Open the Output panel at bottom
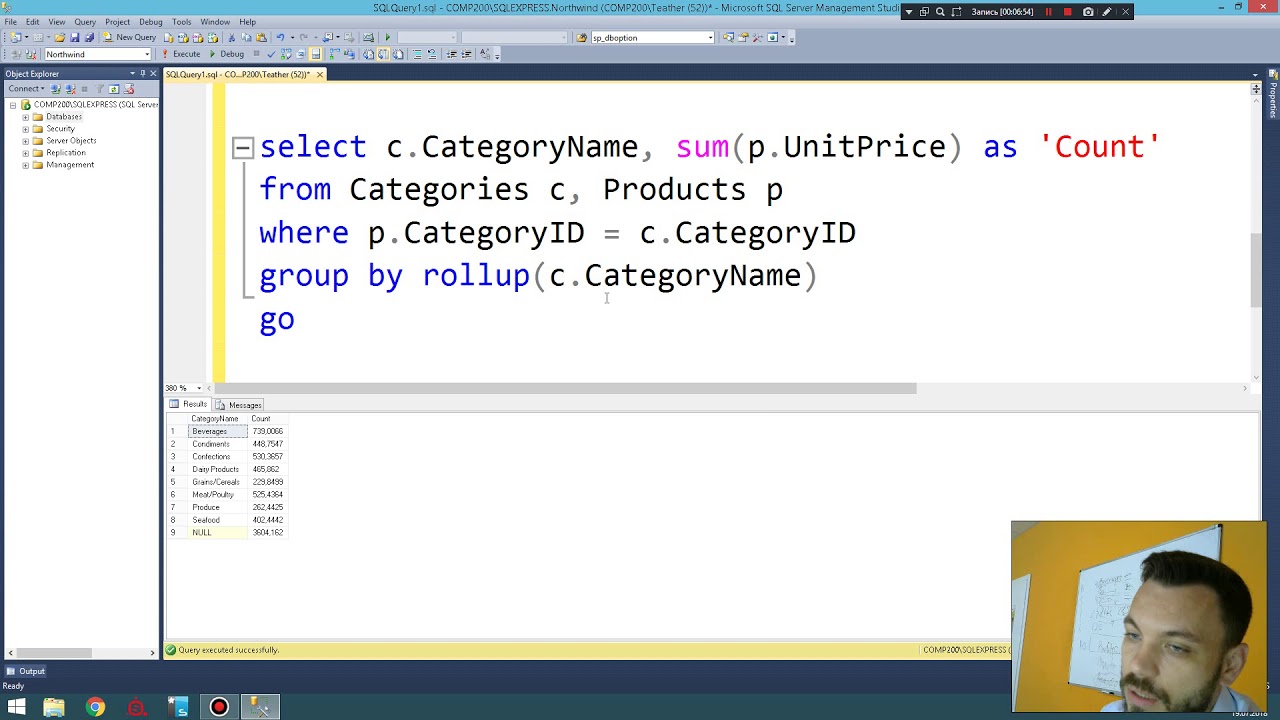Image resolution: width=1280 pixels, height=720 pixels. [x=25, y=671]
